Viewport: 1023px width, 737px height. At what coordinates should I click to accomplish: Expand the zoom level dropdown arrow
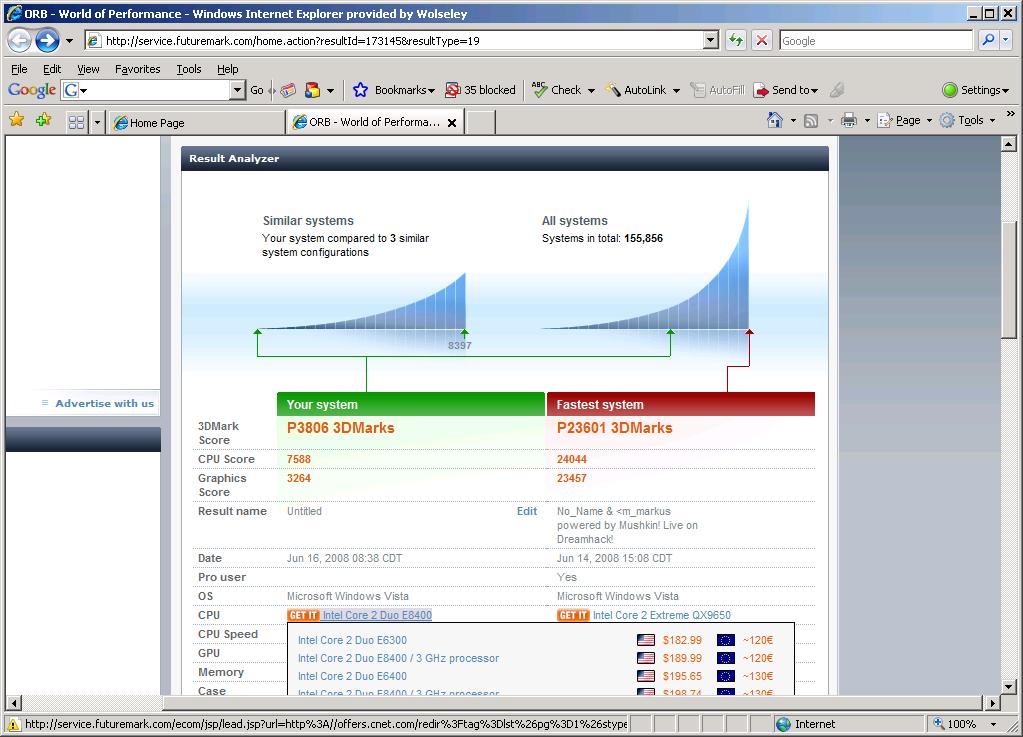click(x=993, y=724)
